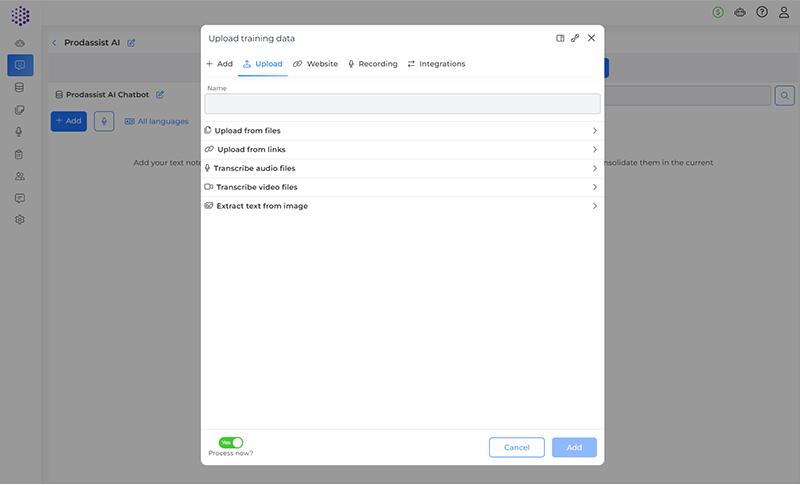Open the Recording tab
The image size is (800, 485).
point(372,64)
